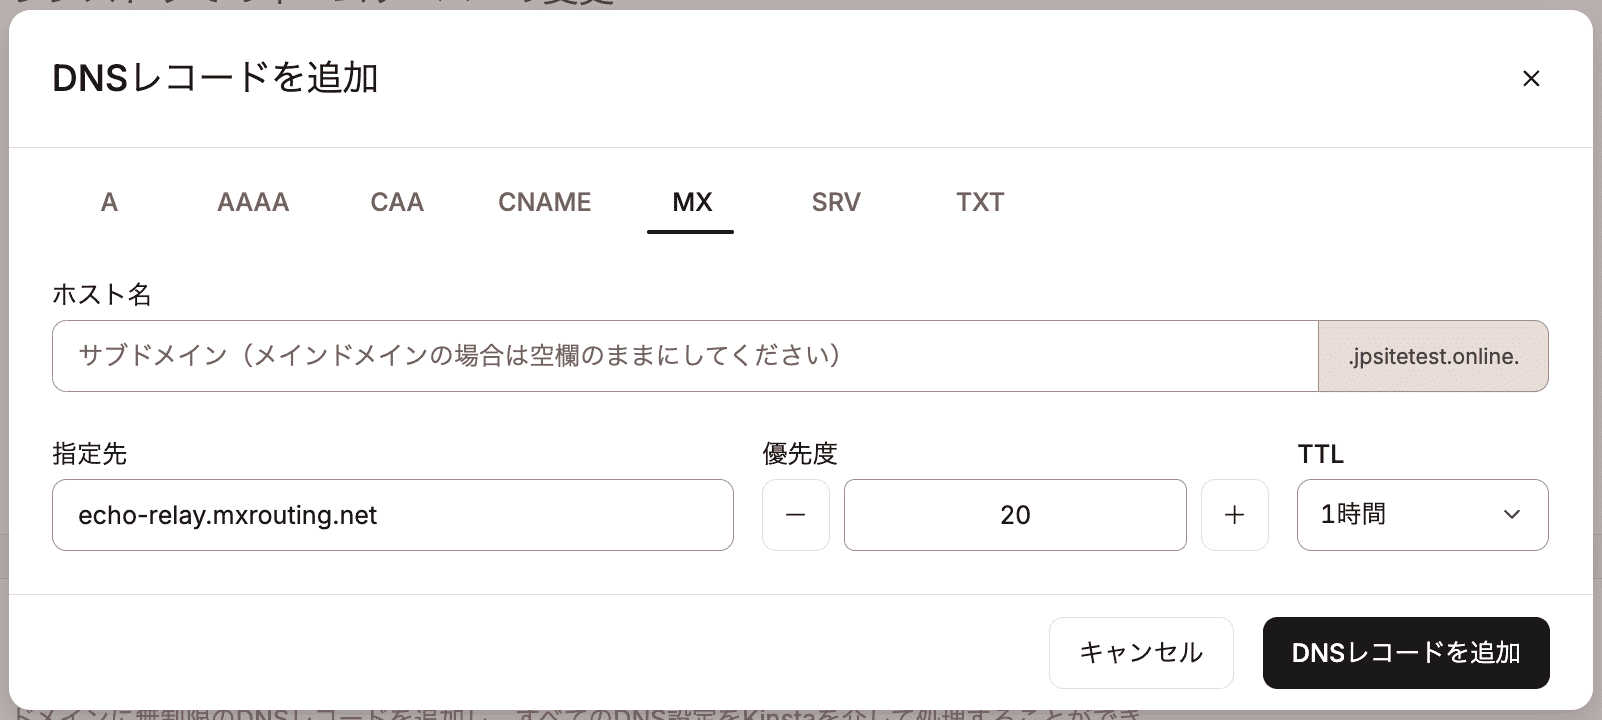Close the DNS record dialog

click(x=1531, y=78)
